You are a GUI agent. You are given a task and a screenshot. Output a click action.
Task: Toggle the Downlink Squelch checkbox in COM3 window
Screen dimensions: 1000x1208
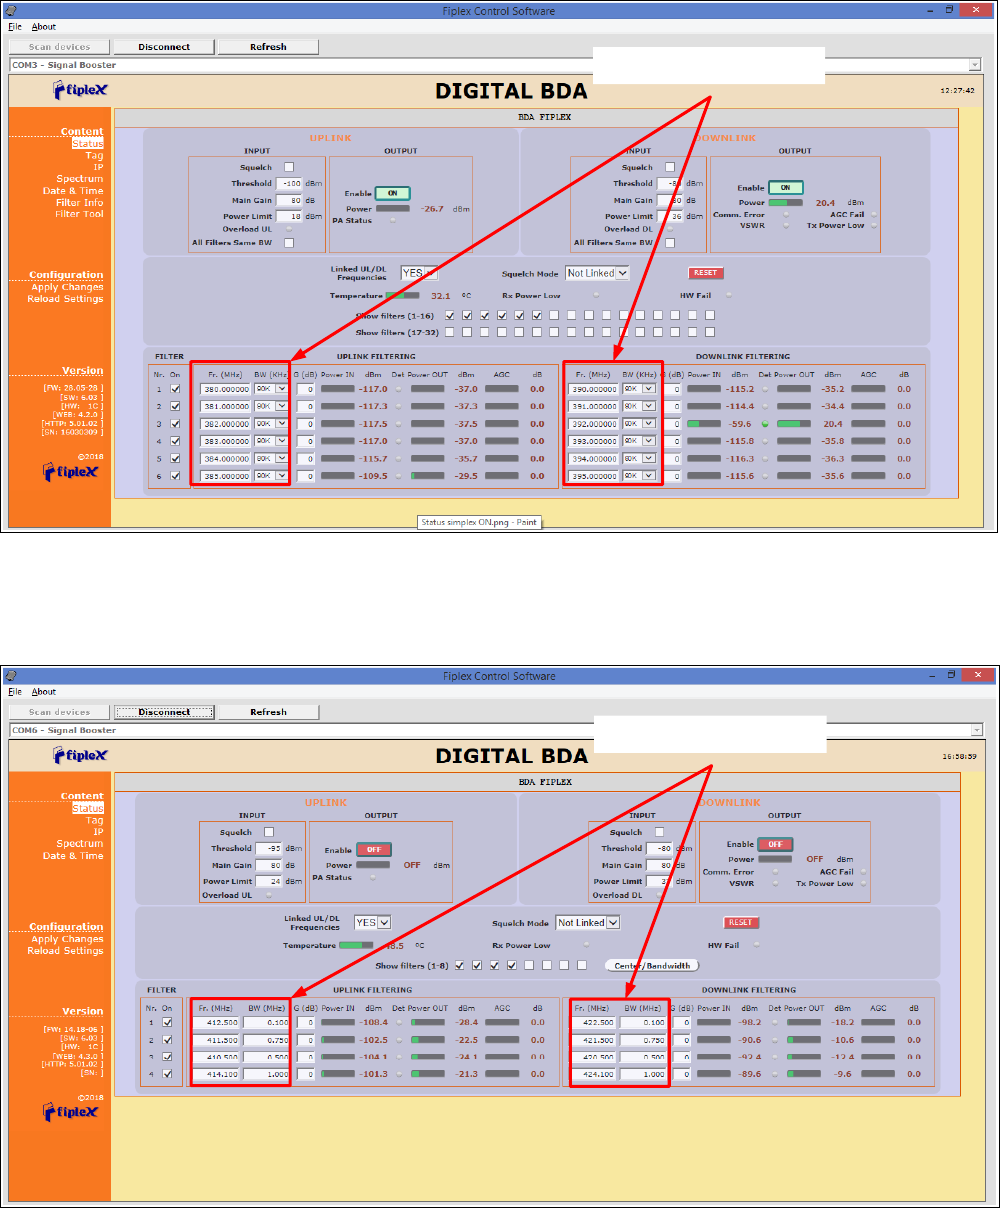pos(670,167)
